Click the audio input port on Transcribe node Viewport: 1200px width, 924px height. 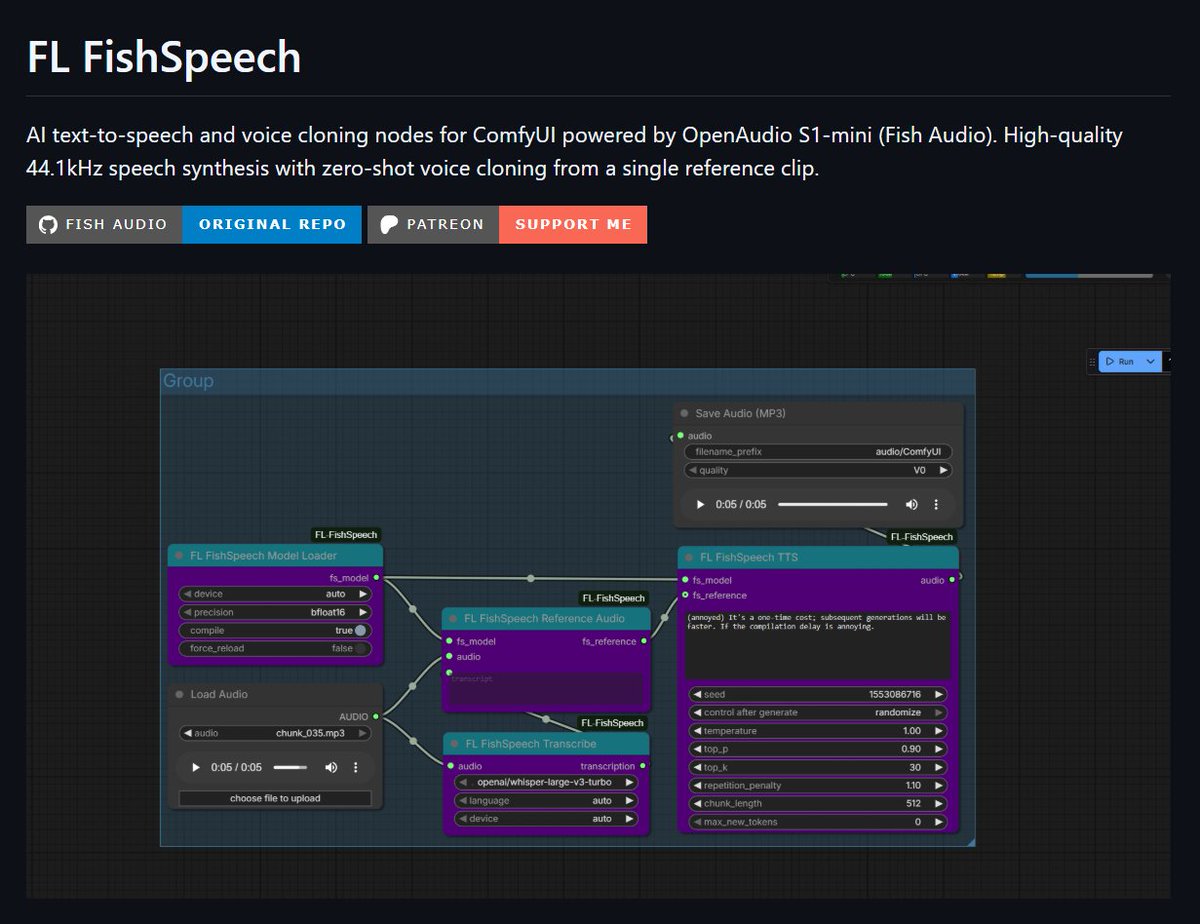pyautogui.click(x=450, y=766)
